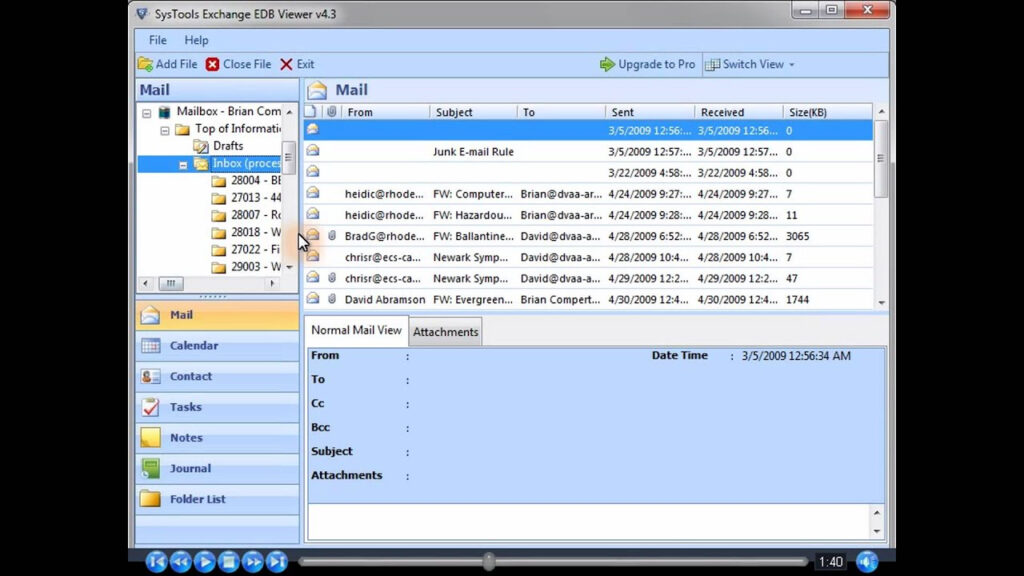
Task: Click the video player stop button
Action: coord(229,562)
